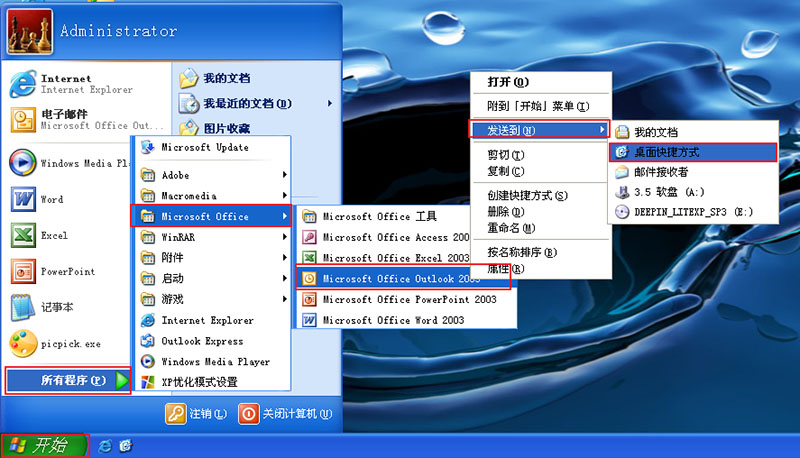Click the second quick launch taskbar icon
The image size is (800, 458).
click(x=126, y=446)
